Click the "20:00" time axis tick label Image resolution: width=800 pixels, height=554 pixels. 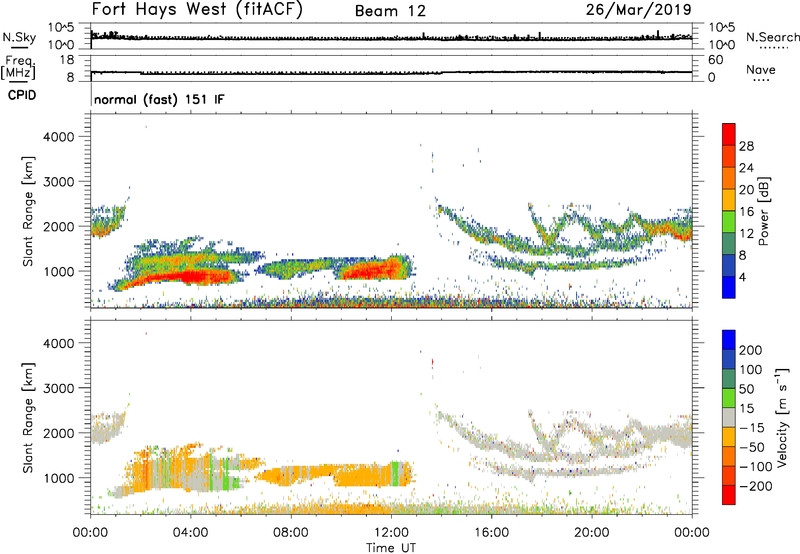(591, 533)
